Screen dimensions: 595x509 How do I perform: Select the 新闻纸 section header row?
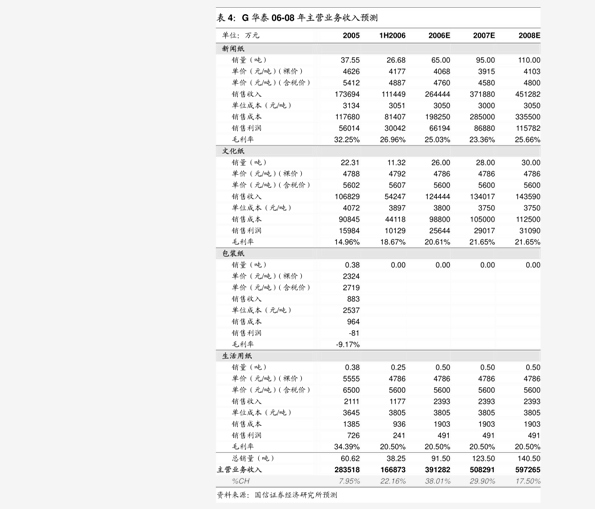[x=378, y=49]
